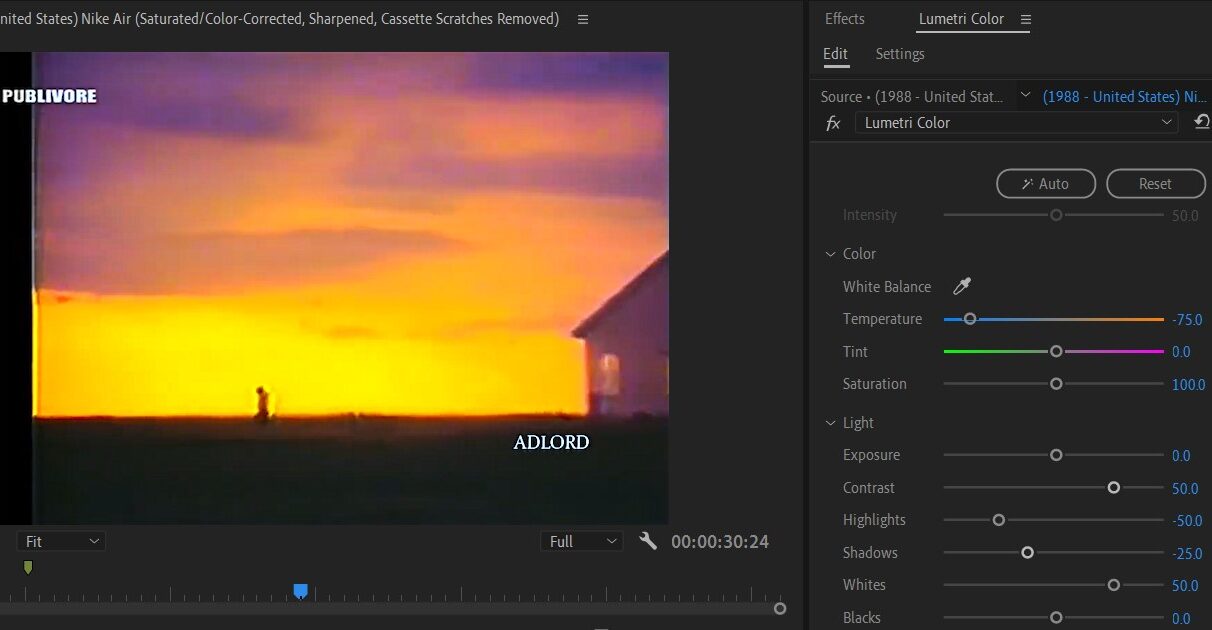1212x630 pixels.
Task: Open the Fit zoom level dropdown
Action: tap(61, 541)
